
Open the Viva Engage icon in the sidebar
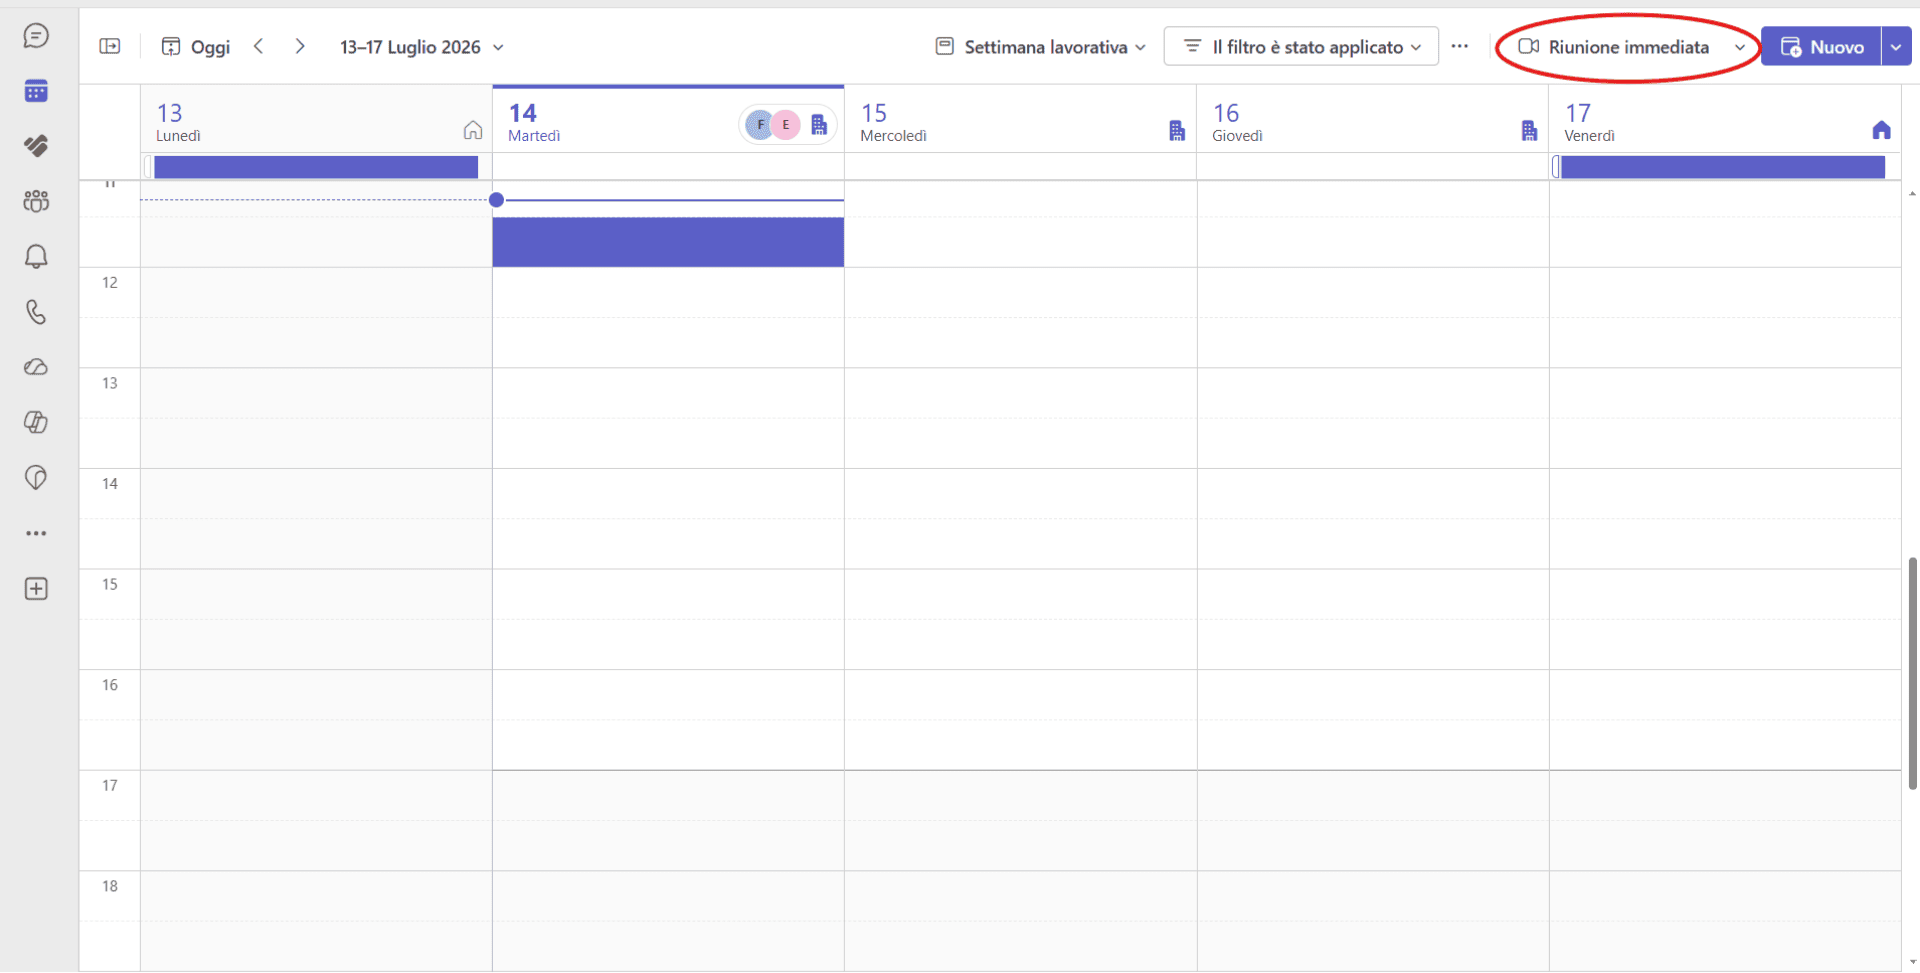36,146
